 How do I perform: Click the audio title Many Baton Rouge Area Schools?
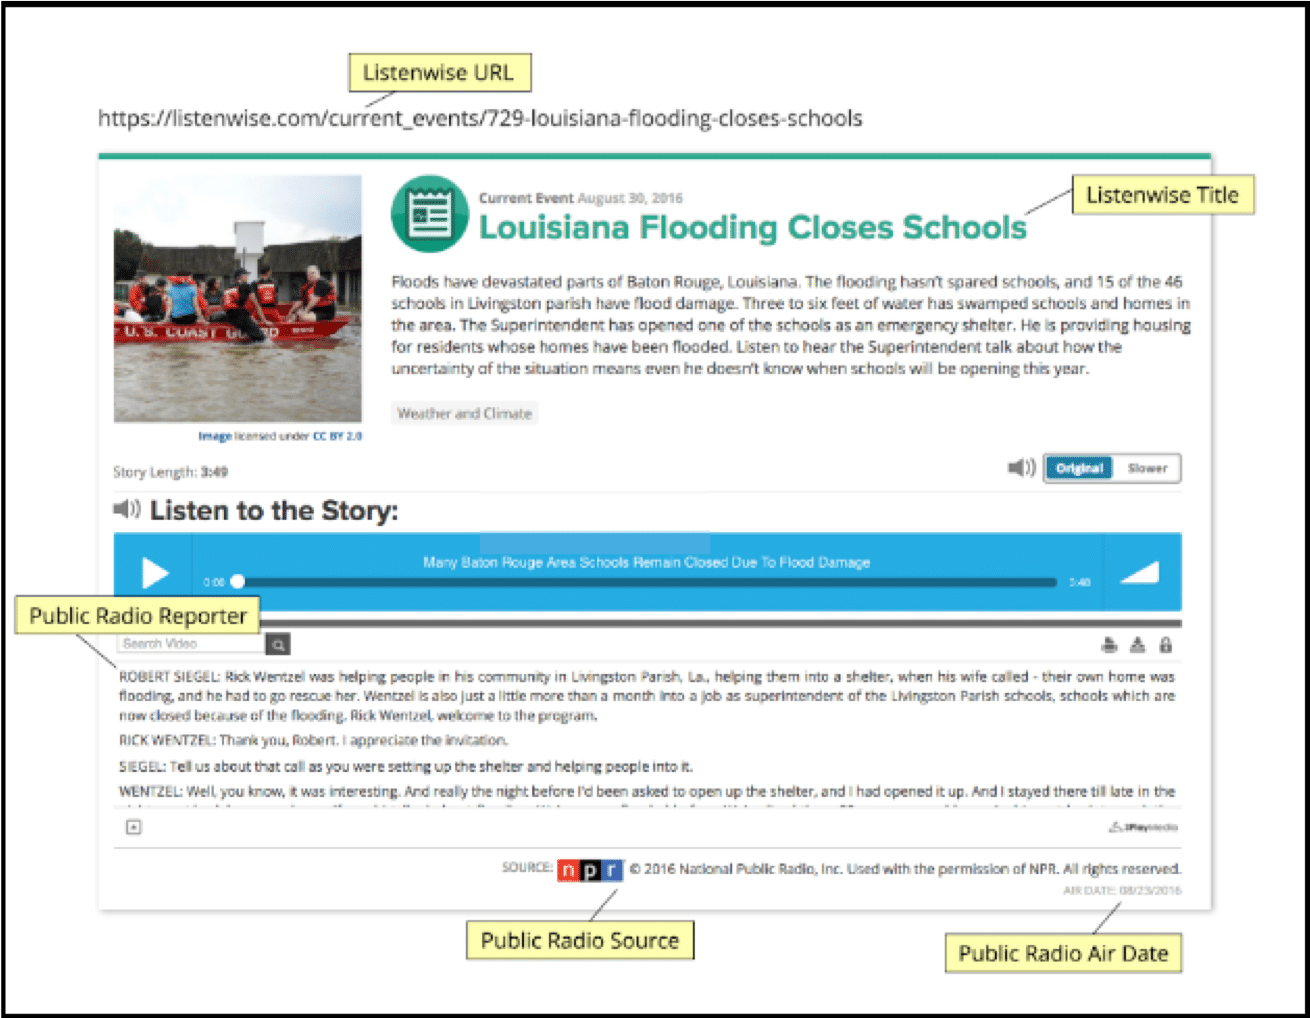(x=646, y=562)
